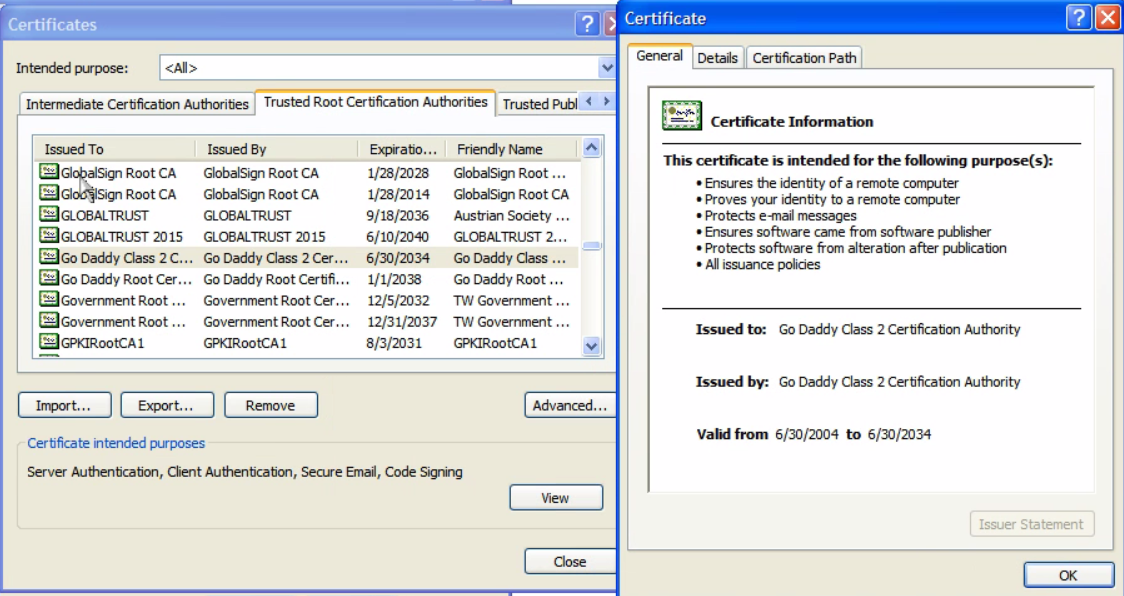Click the Certificate Information badge icon
Screen dimensions: 1124x596
682,117
